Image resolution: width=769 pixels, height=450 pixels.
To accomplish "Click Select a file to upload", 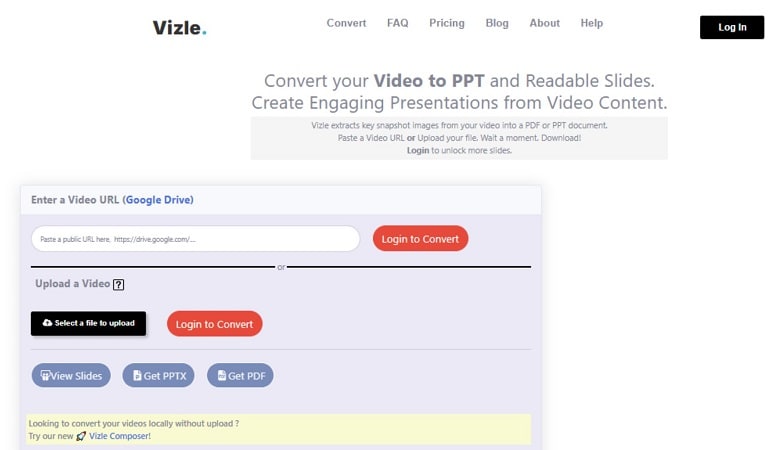I will (x=89, y=323).
